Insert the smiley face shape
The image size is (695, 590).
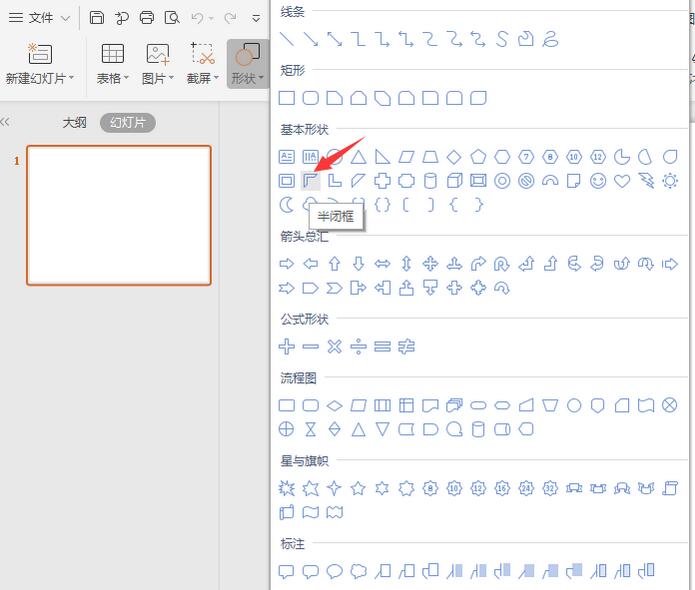[x=598, y=181]
